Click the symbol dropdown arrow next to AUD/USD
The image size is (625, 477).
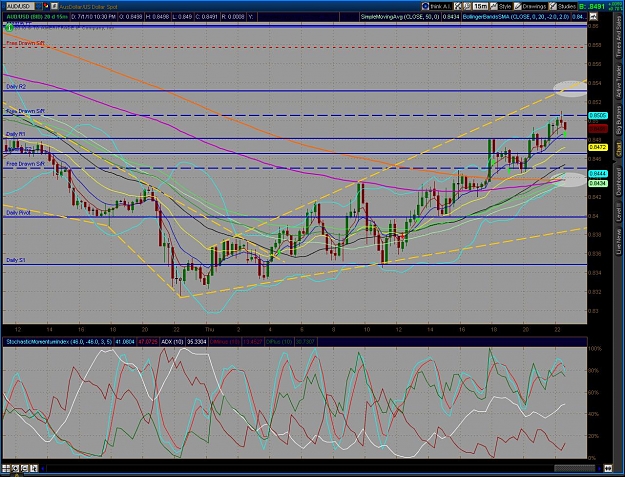(37, 6)
